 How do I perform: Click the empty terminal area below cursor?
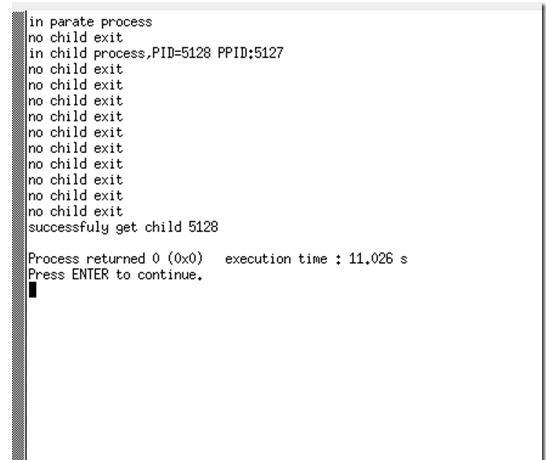click(282, 378)
